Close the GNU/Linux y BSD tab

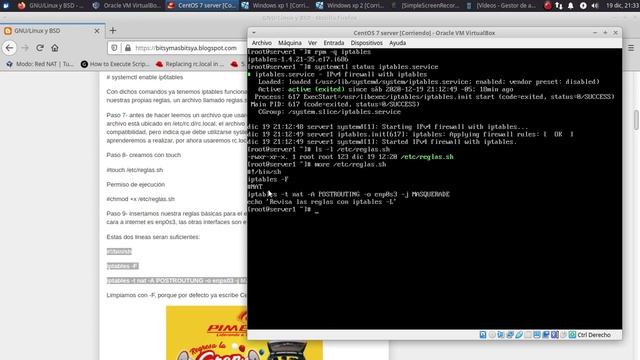[x=97, y=31]
